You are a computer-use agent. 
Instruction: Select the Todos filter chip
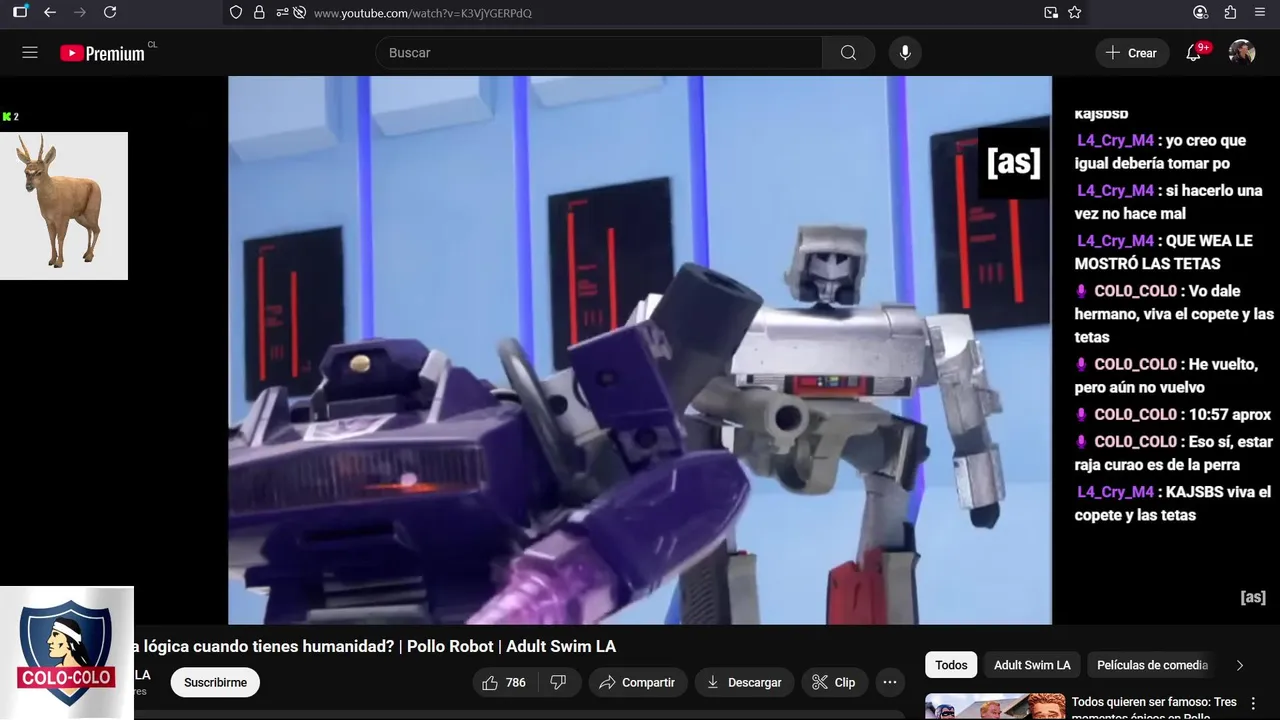click(951, 665)
